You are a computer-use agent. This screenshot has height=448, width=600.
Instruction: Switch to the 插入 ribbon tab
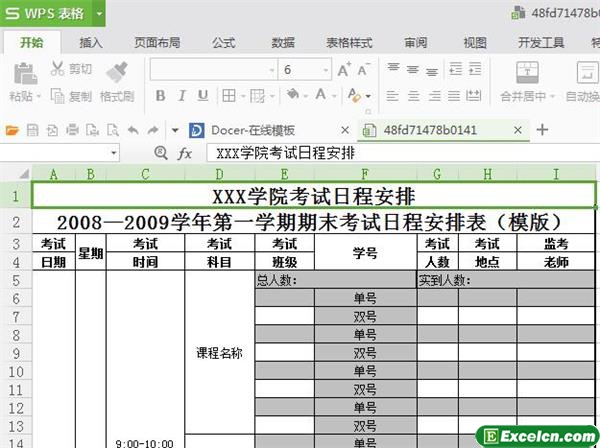tap(91, 43)
